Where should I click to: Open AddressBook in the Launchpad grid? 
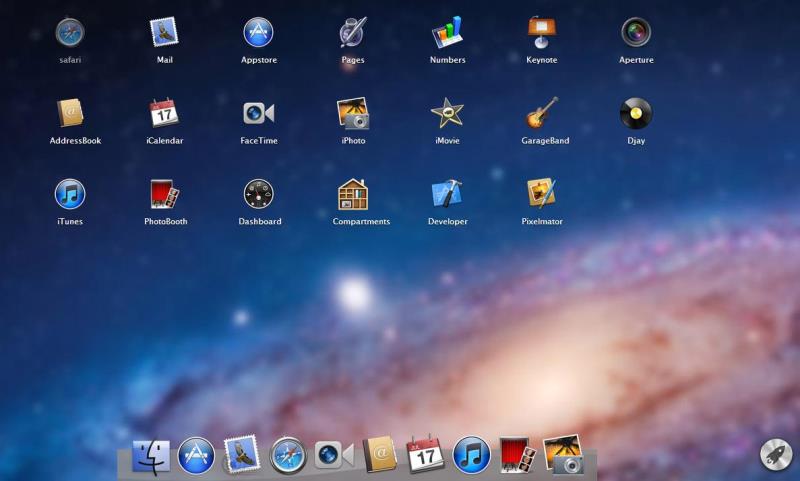click(x=70, y=113)
